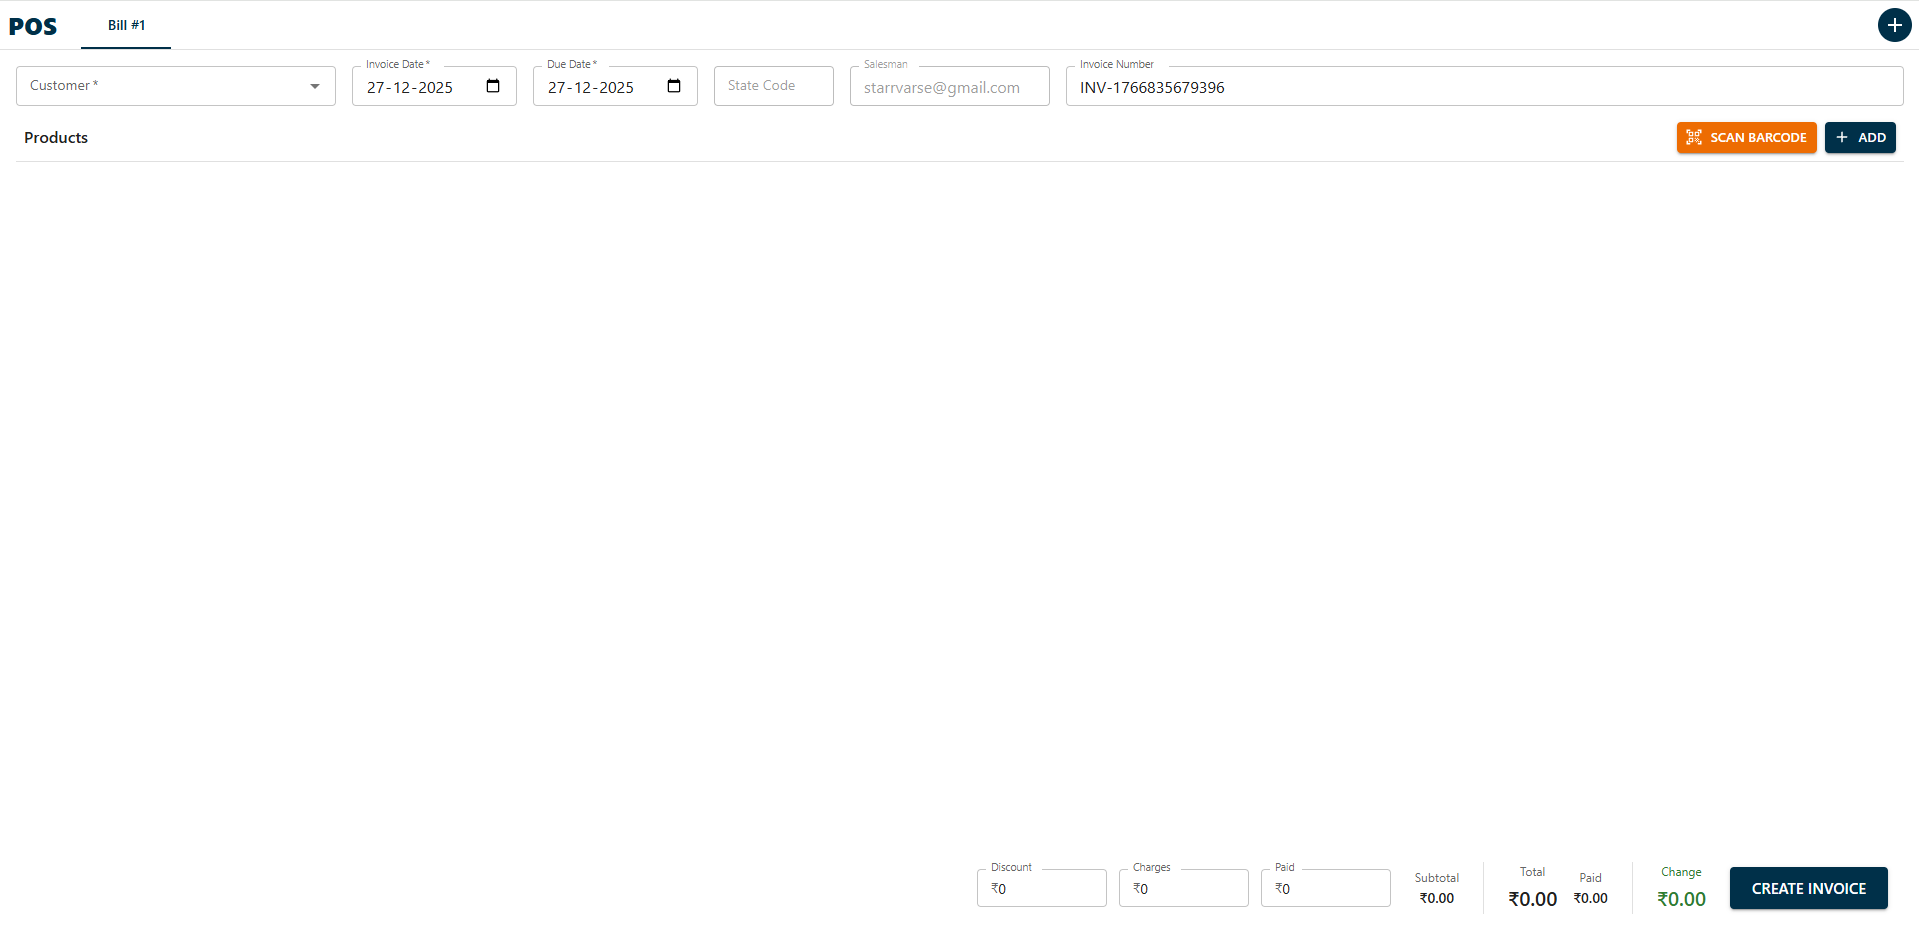Click the barcode symbol inside the orange button
Viewport: 1919px width, 944px height.
pyautogui.click(x=1694, y=137)
